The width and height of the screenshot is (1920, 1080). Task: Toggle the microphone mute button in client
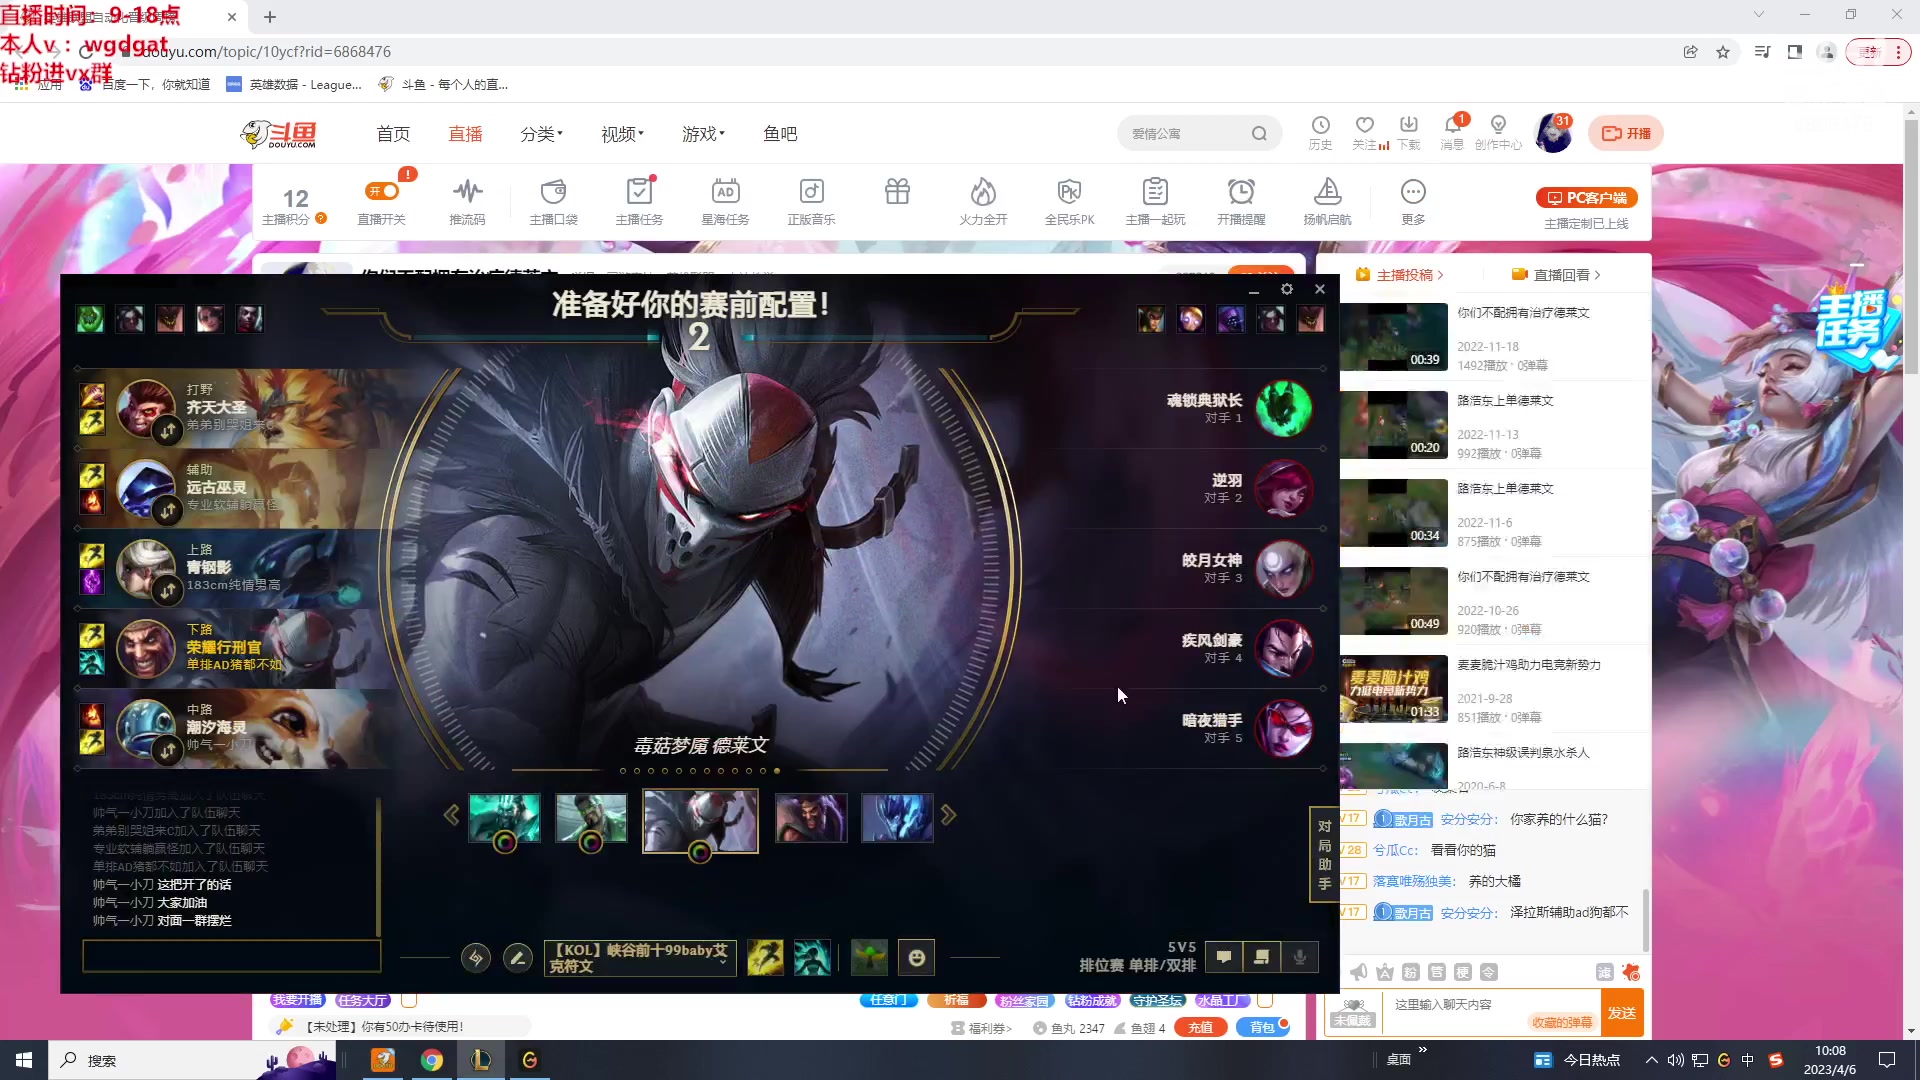(x=1299, y=957)
